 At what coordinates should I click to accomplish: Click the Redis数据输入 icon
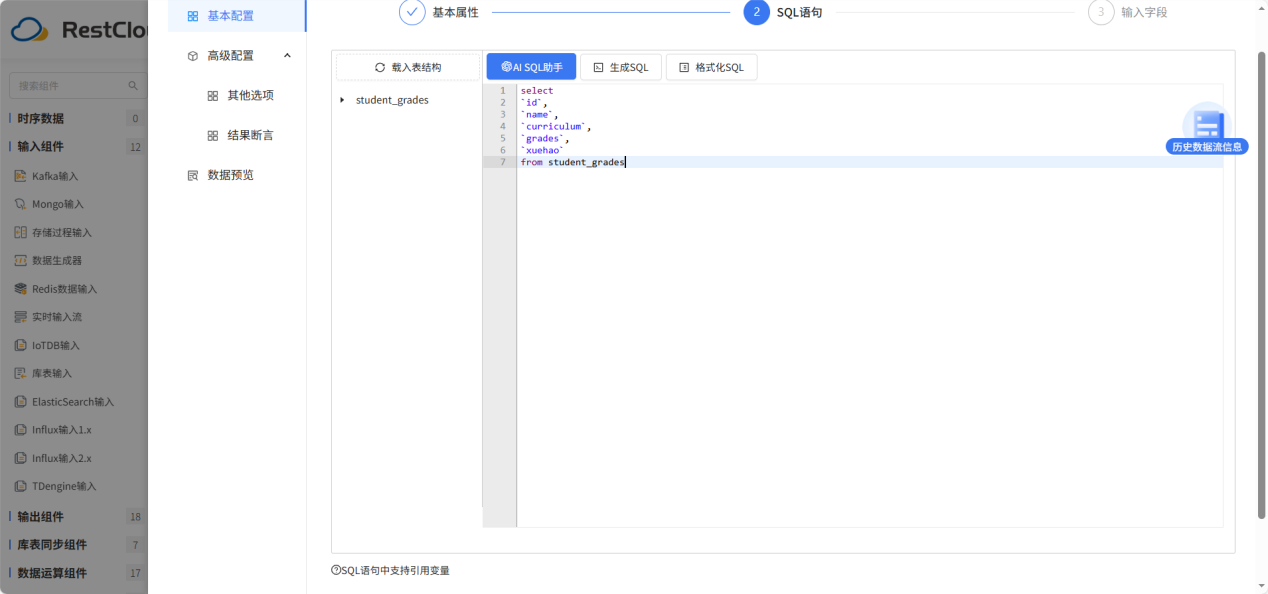(20, 288)
